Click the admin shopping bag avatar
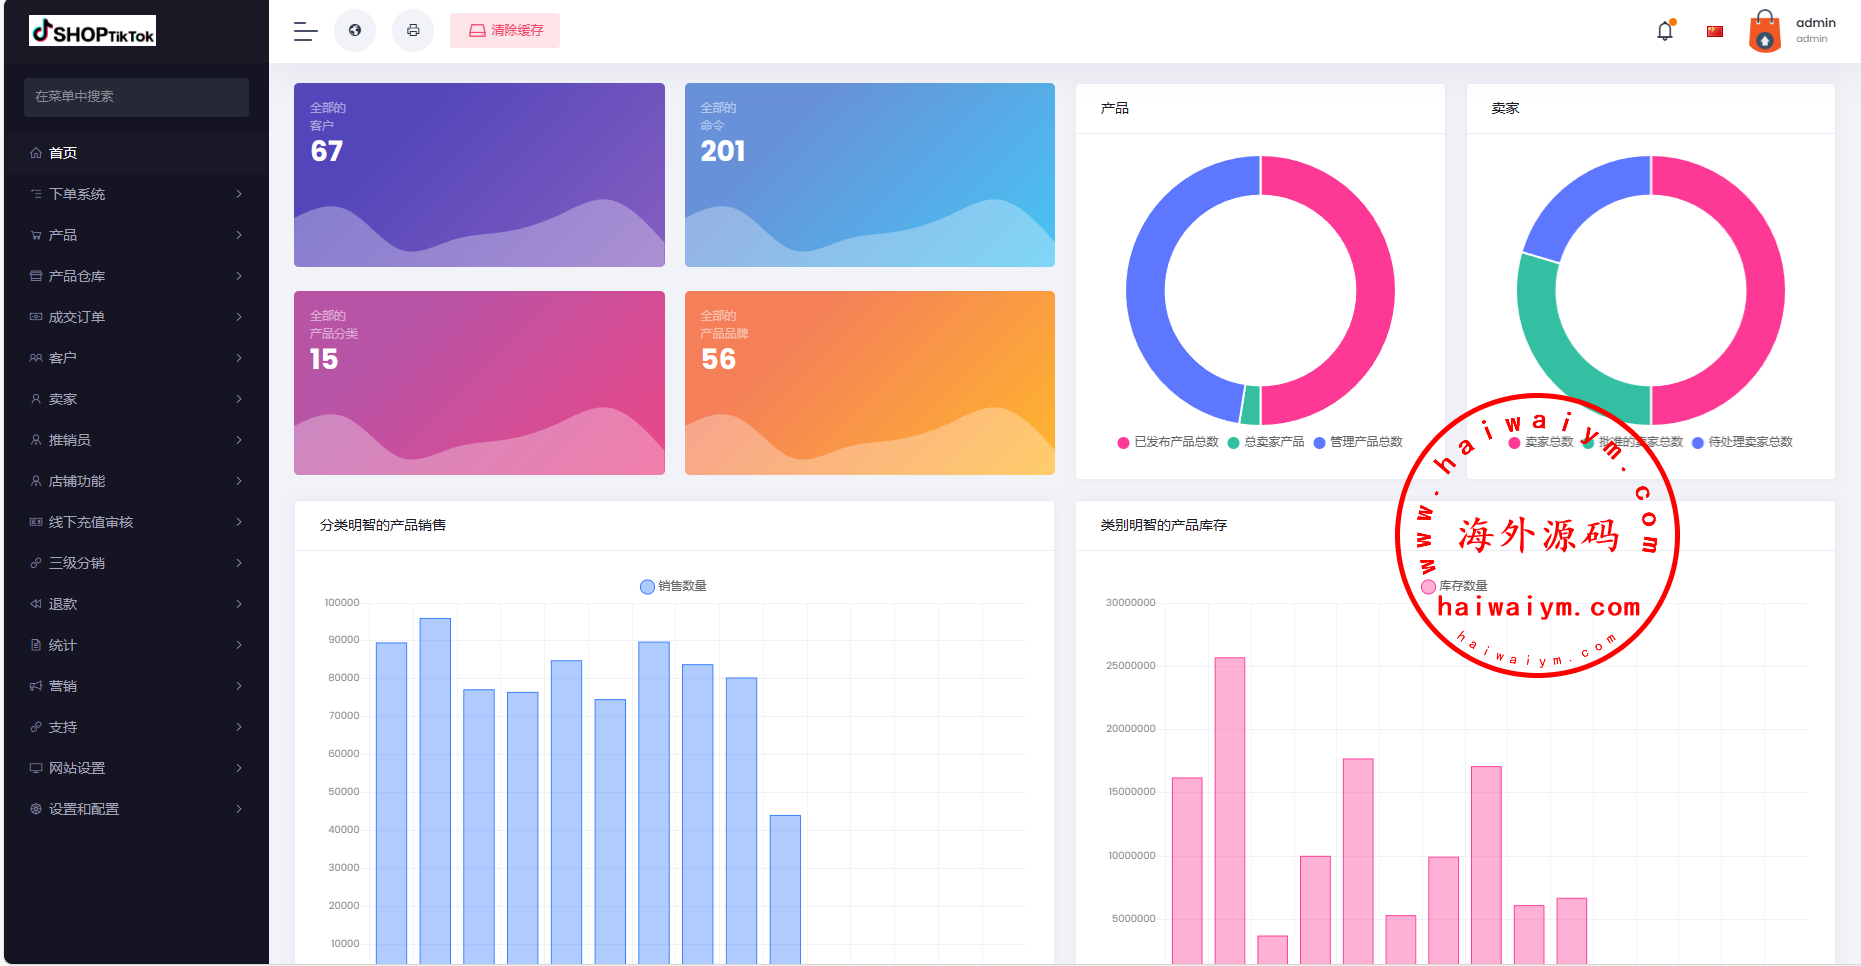 pos(1765,31)
